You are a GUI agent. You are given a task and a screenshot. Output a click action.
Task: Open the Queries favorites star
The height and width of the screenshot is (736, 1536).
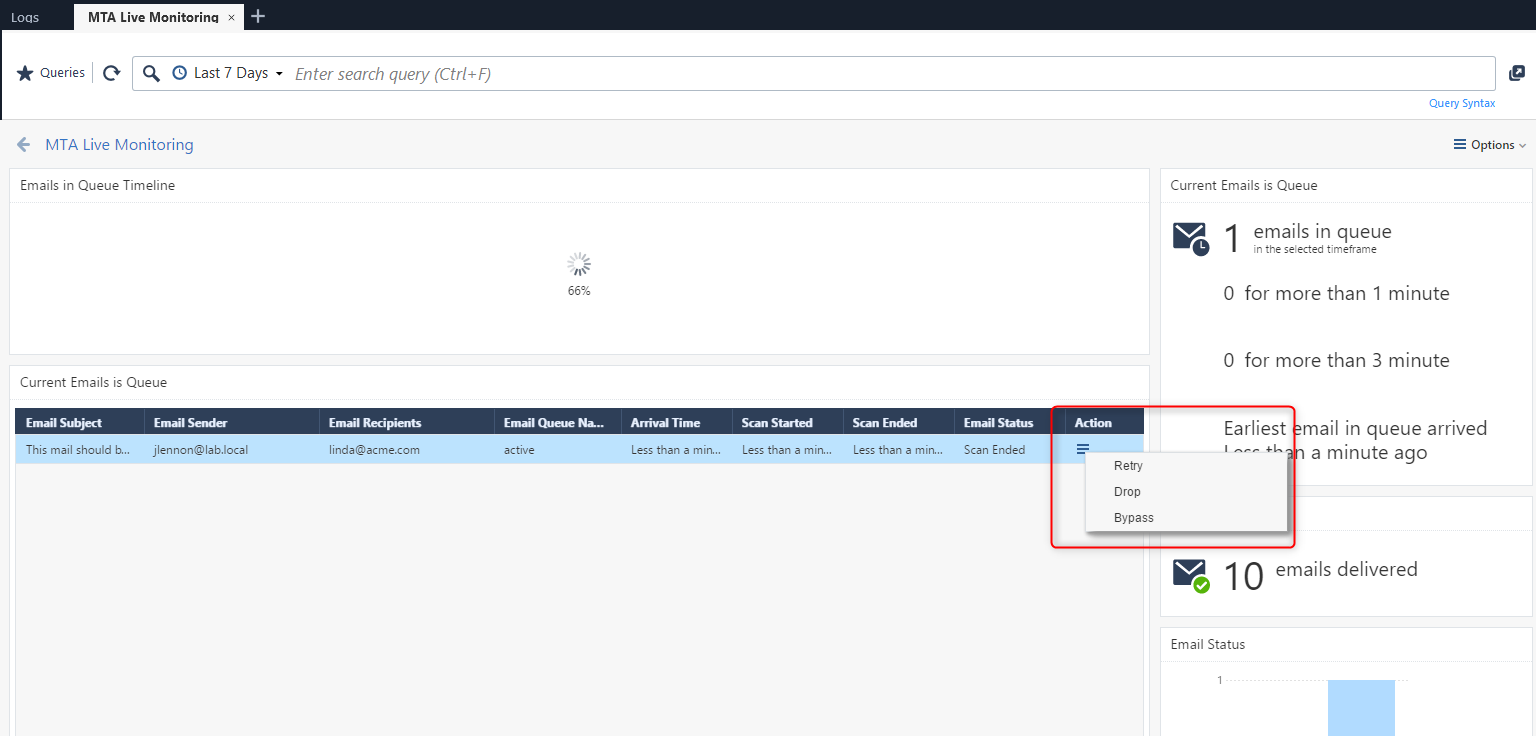(25, 73)
